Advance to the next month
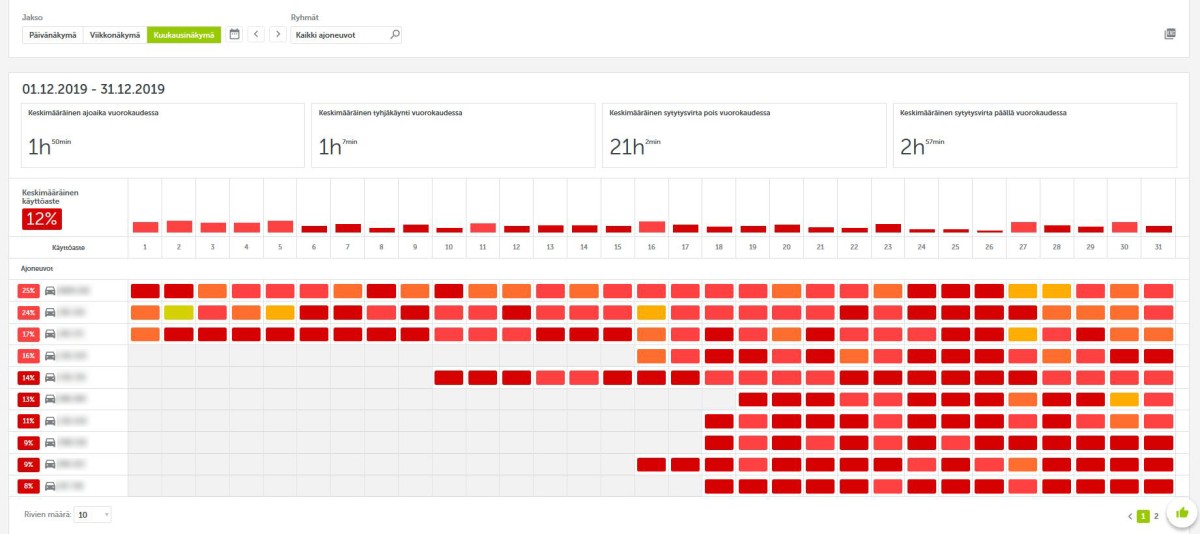 tap(278, 34)
